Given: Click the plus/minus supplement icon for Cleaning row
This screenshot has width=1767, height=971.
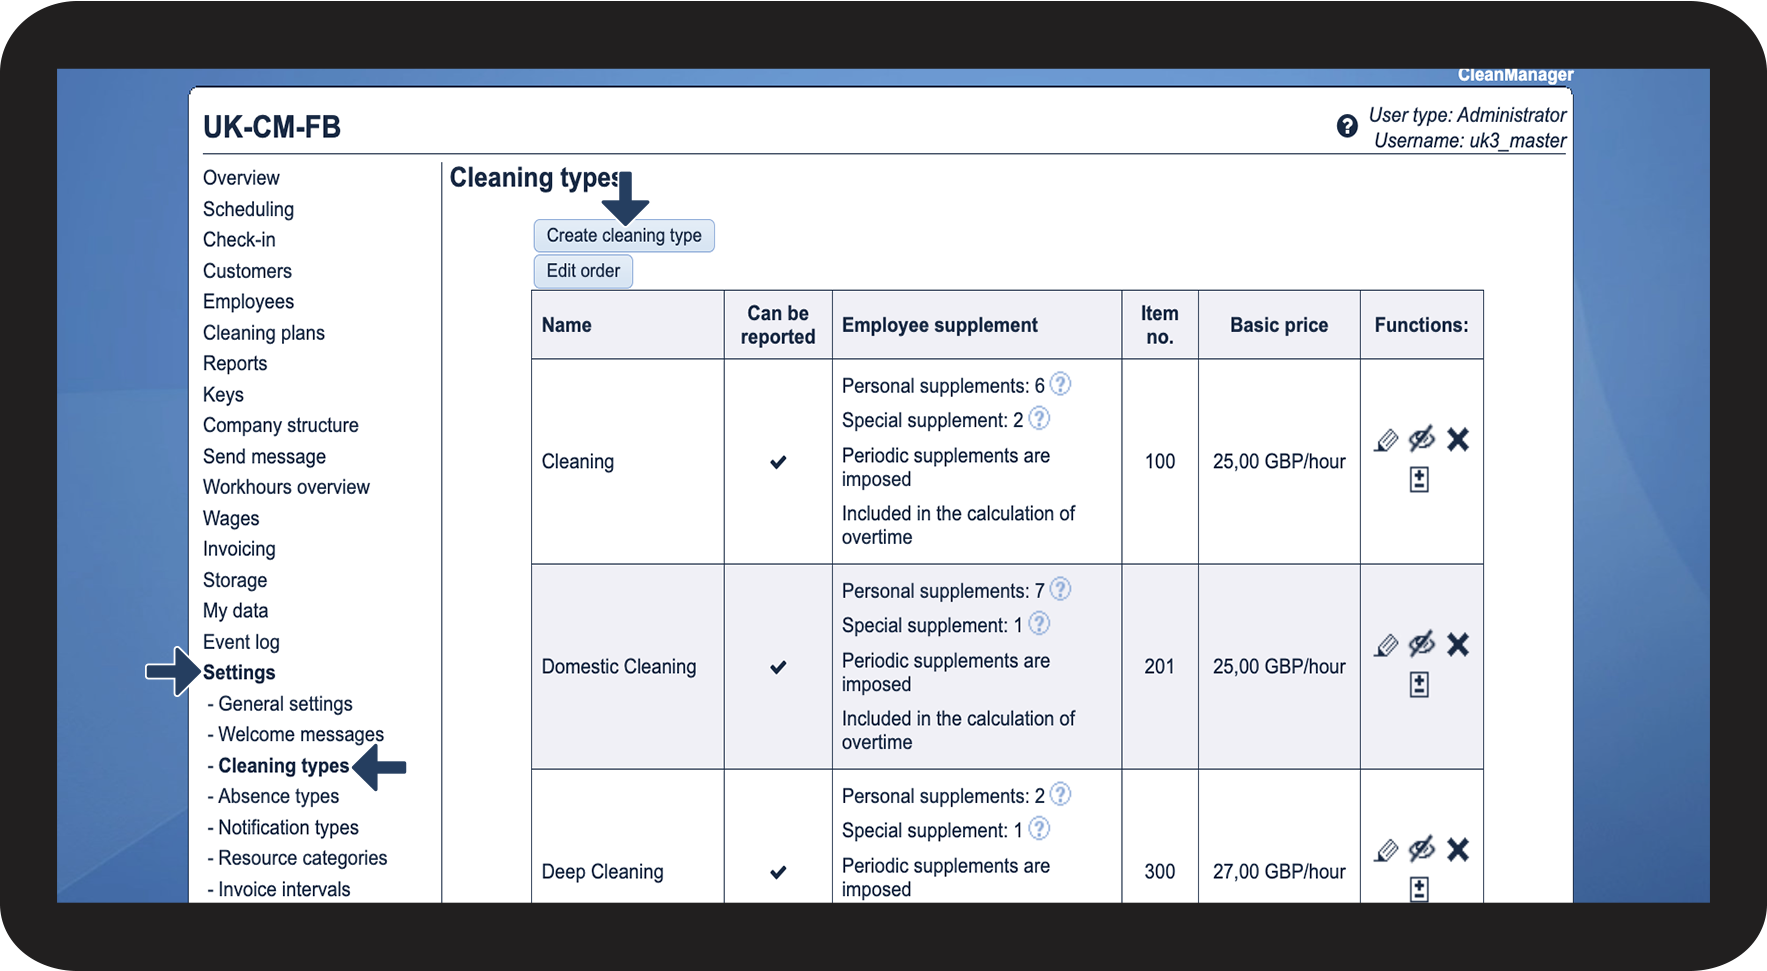Looking at the screenshot, I should click(x=1419, y=480).
